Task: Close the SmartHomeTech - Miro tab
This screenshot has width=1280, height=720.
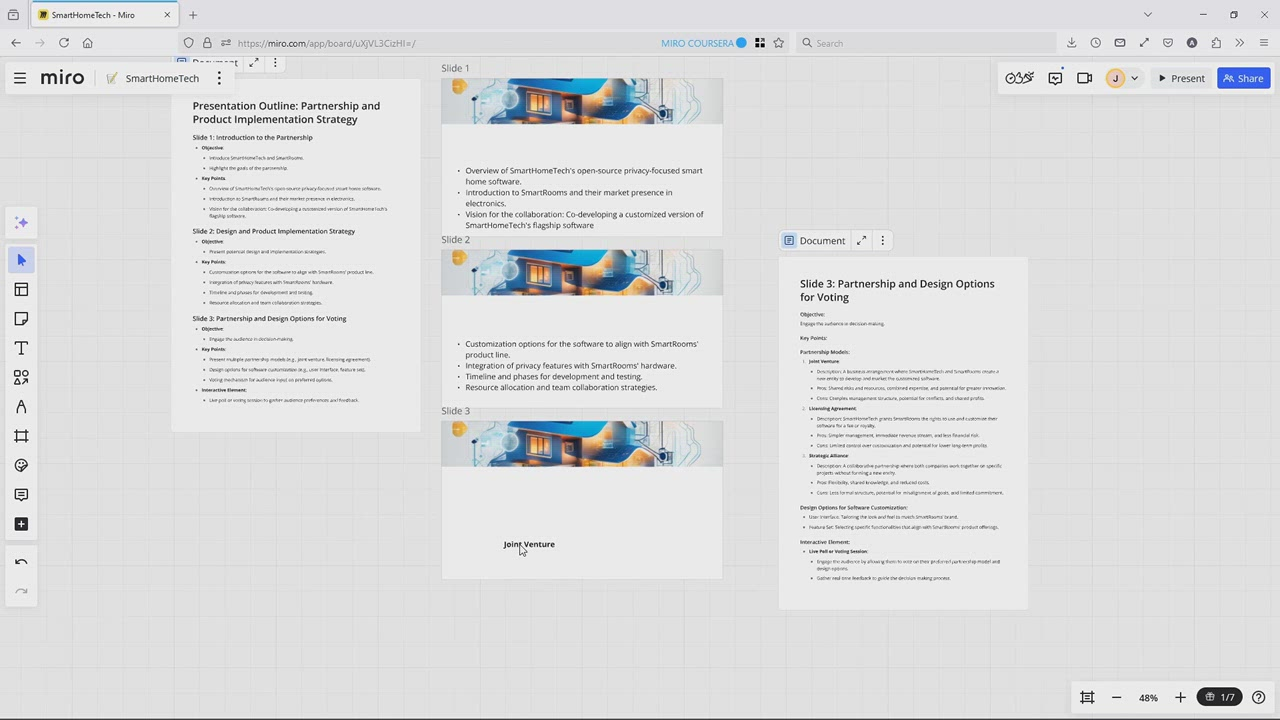Action: (x=167, y=15)
